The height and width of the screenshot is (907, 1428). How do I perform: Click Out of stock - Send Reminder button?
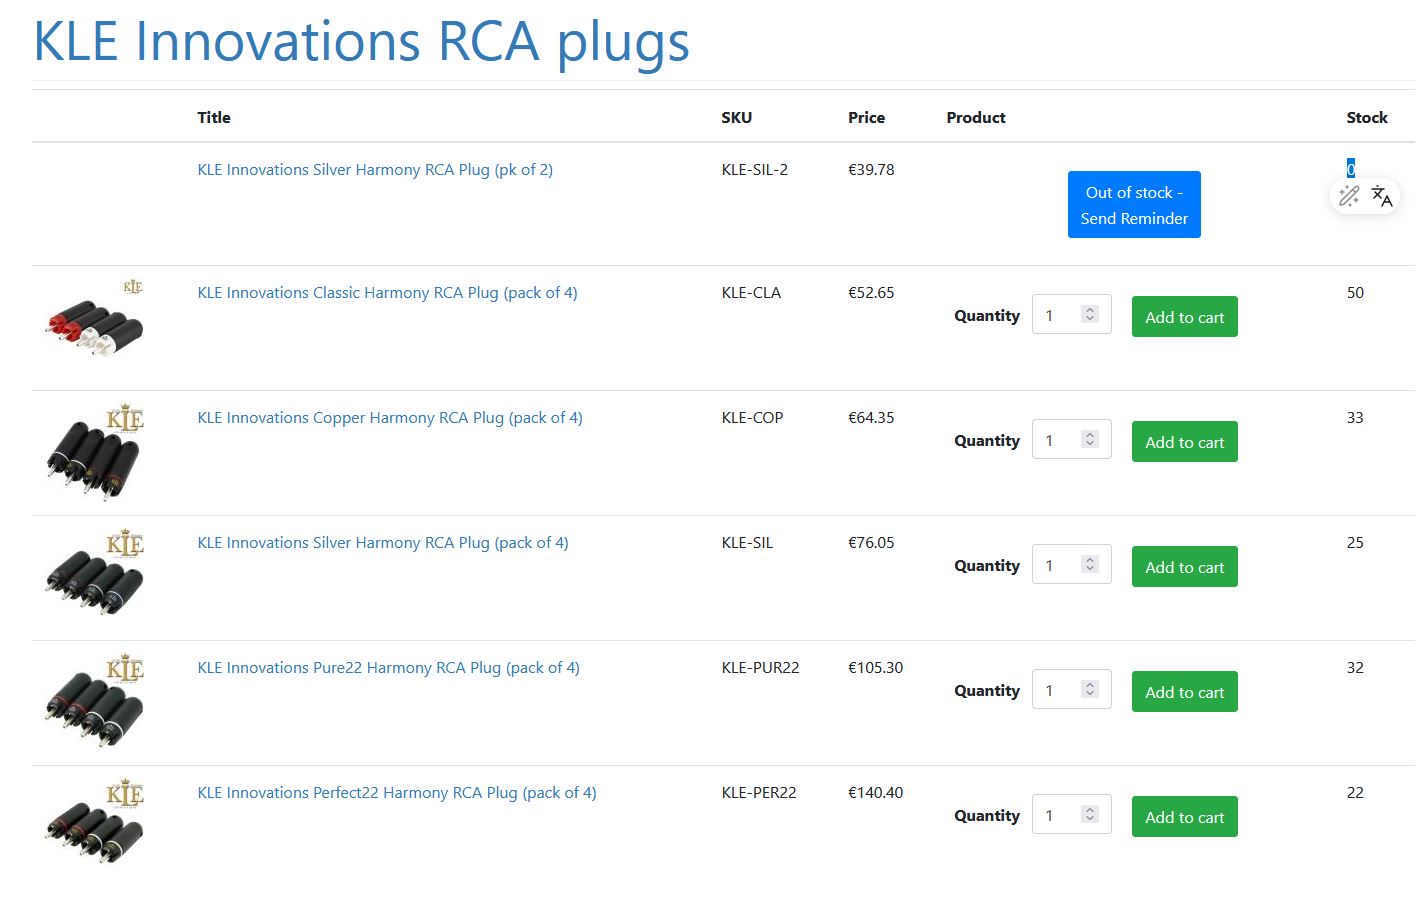1134,205
